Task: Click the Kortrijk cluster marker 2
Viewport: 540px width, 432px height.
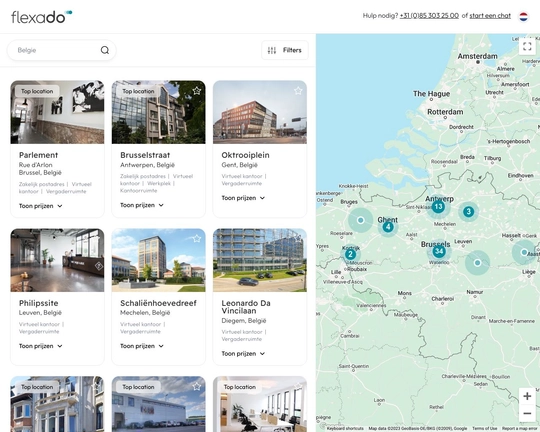Action: [x=350, y=255]
